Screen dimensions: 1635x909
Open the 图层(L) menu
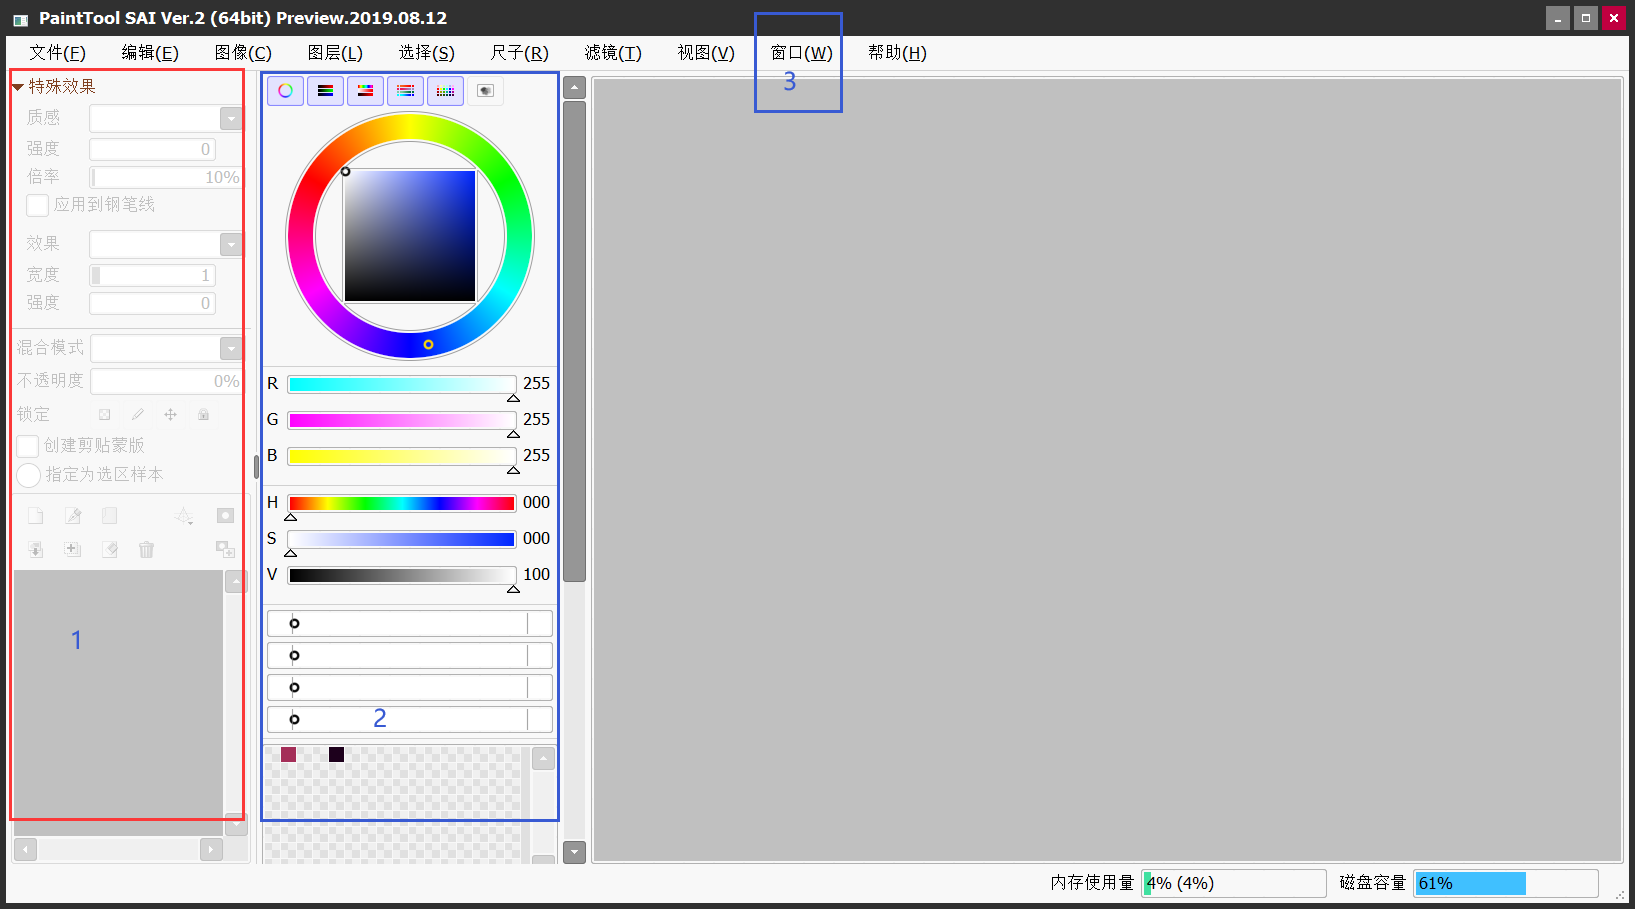click(x=335, y=53)
